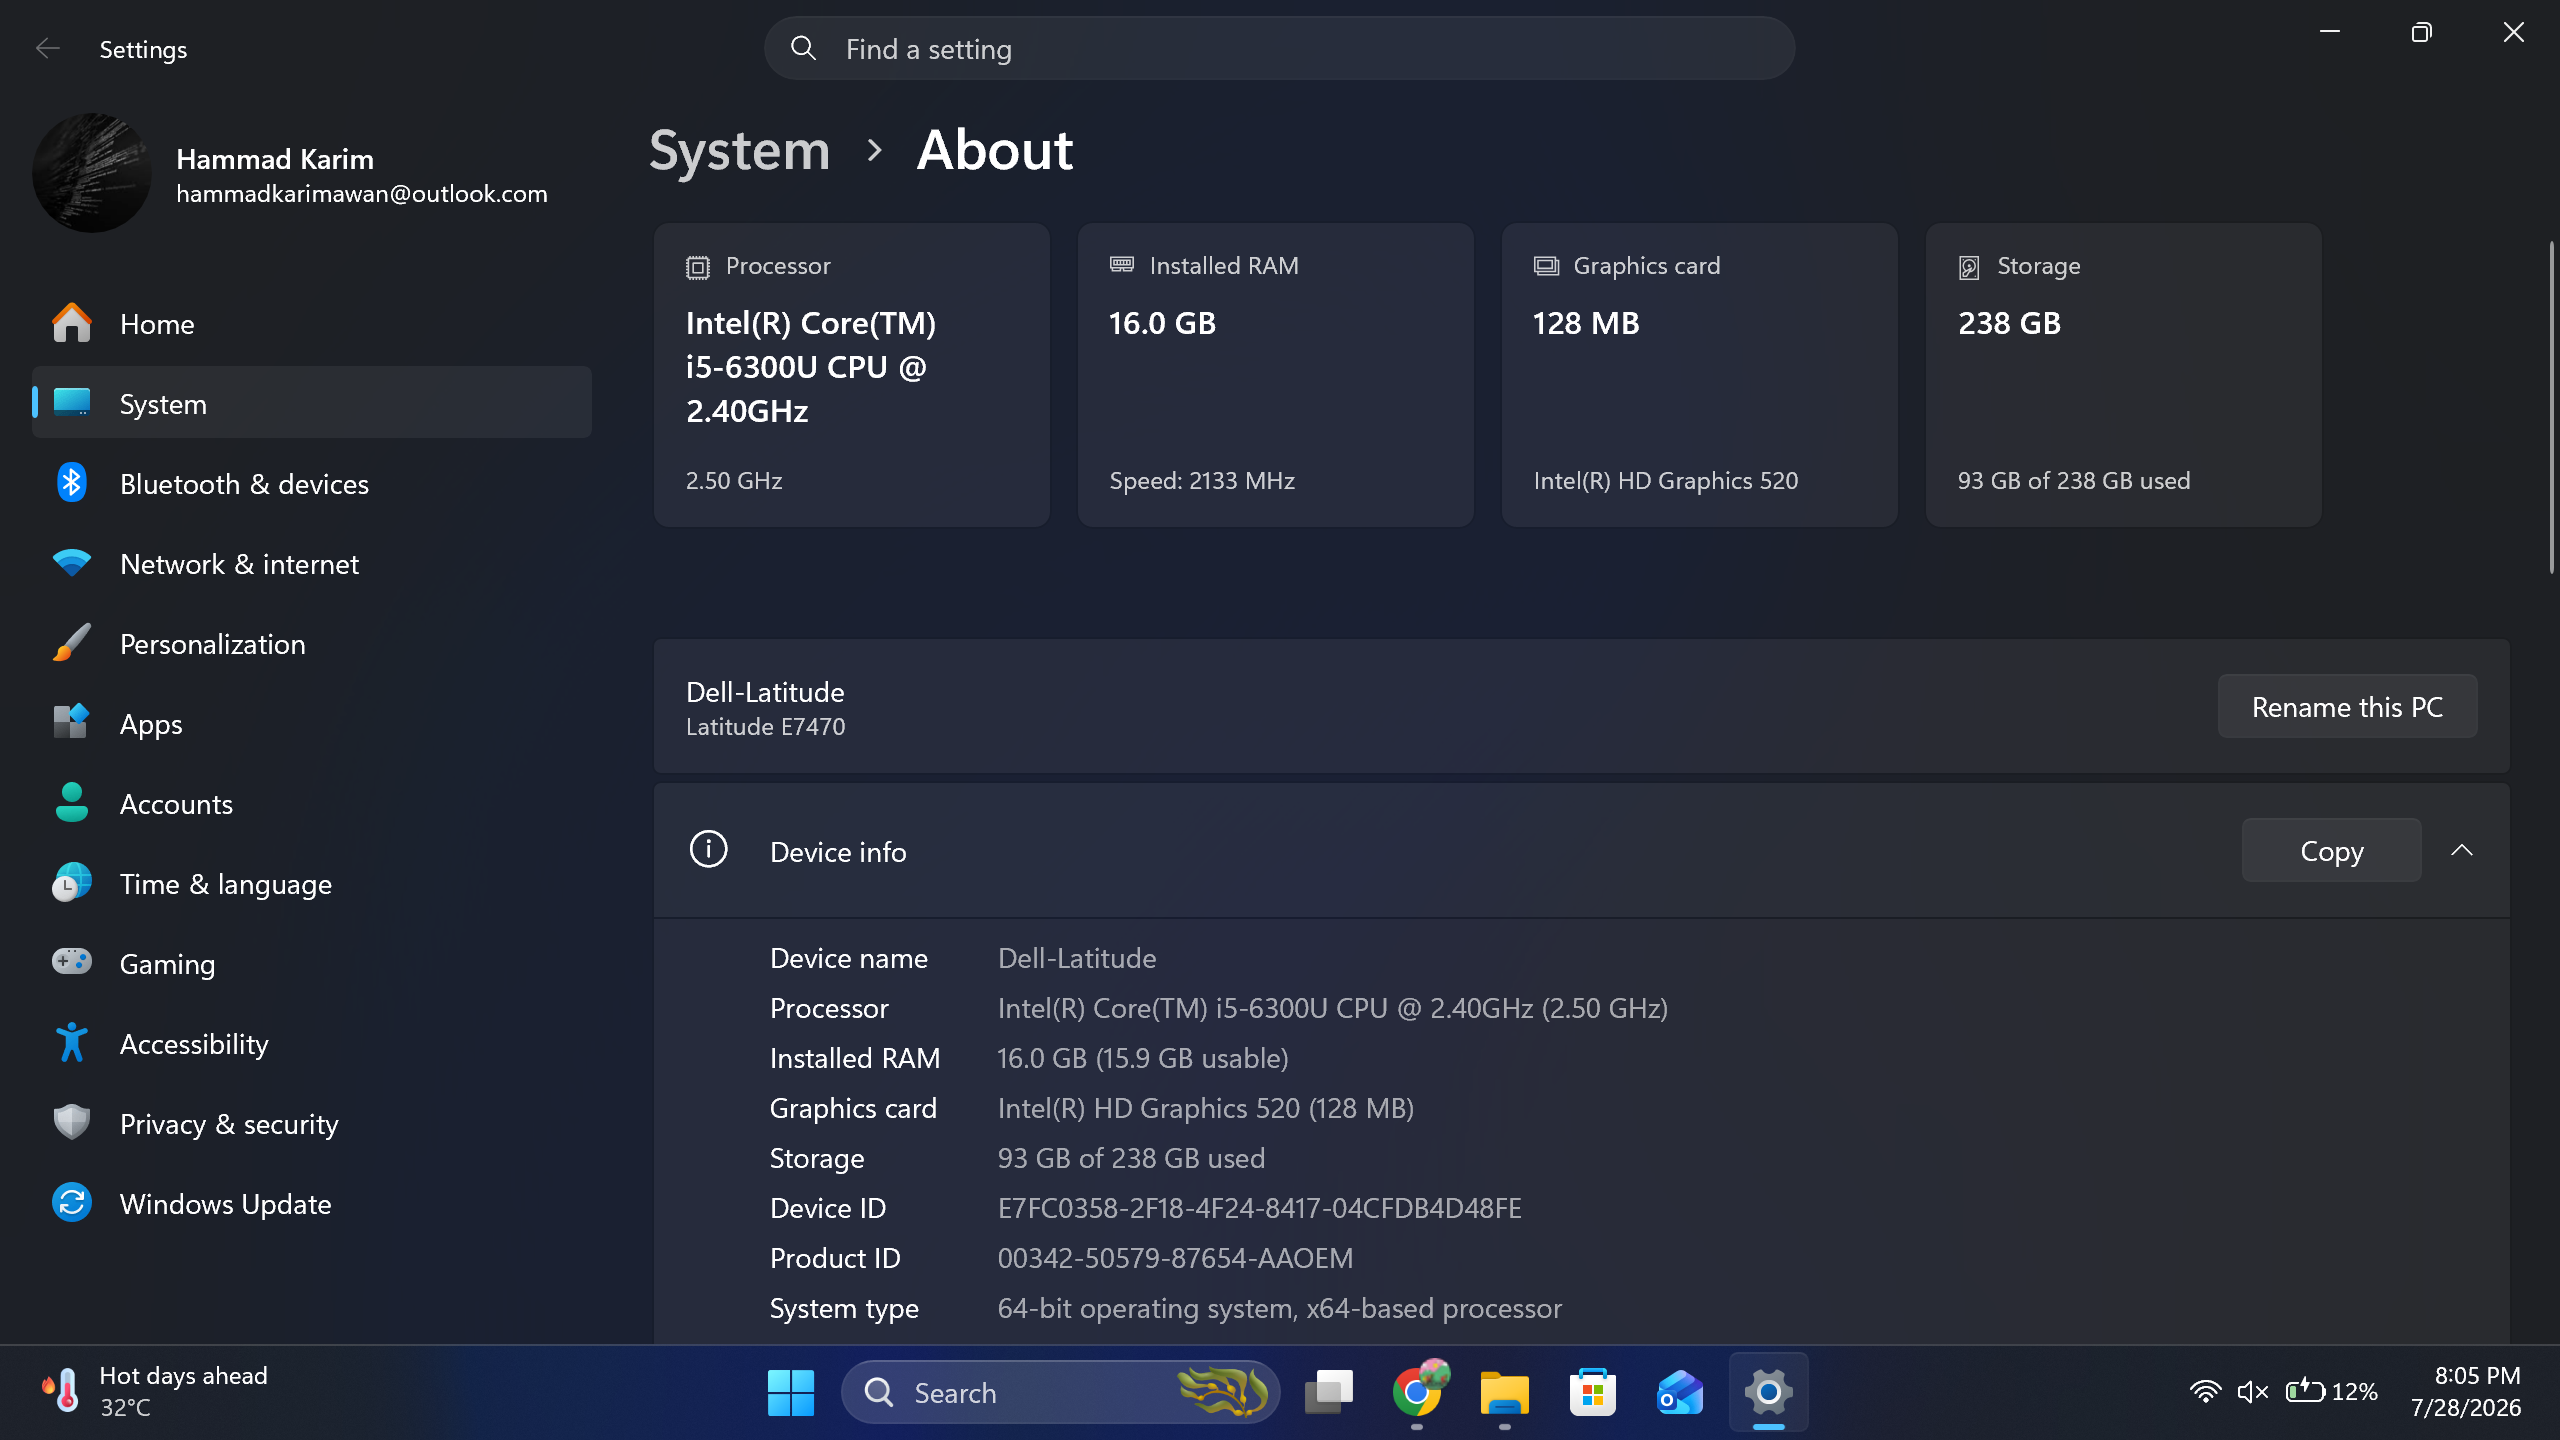
Task: Click the Accounts person icon
Action: pyautogui.click(x=72, y=803)
